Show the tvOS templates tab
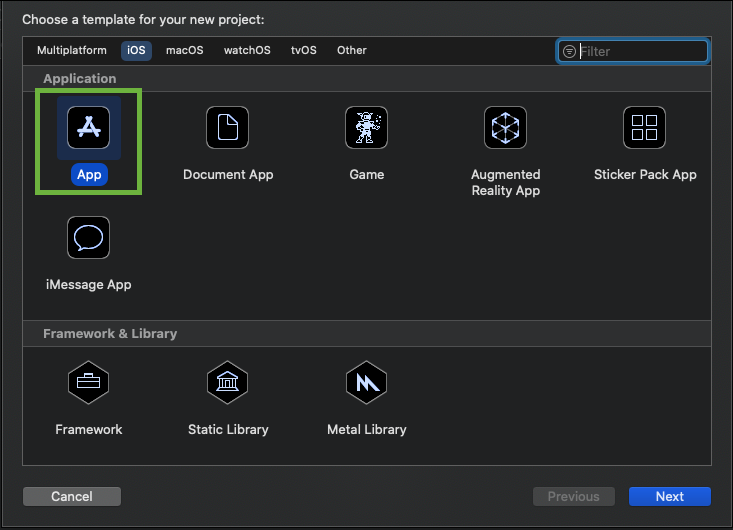The height and width of the screenshot is (530, 733). (x=304, y=50)
